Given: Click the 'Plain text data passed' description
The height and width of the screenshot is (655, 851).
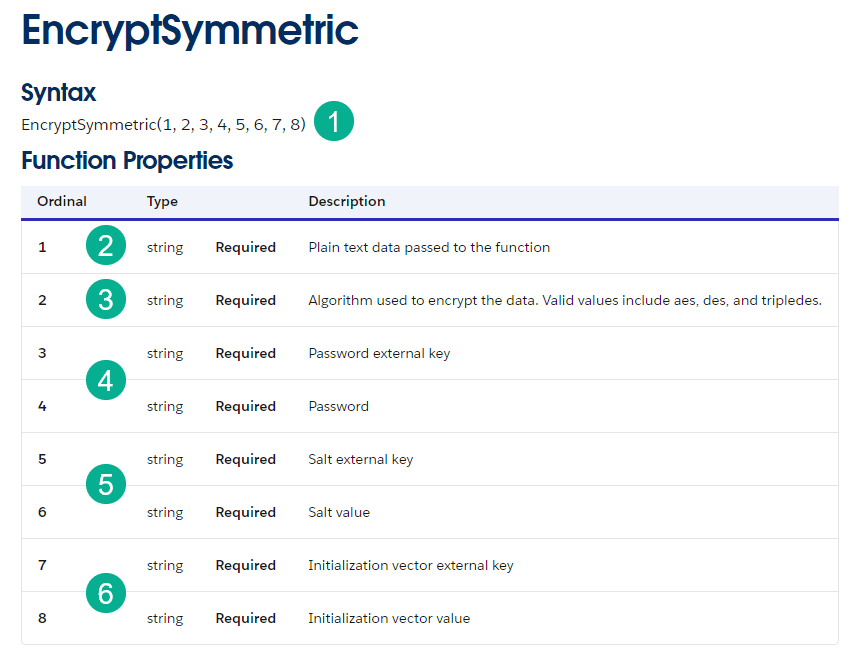Looking at the screenshot, I should 429,247.
